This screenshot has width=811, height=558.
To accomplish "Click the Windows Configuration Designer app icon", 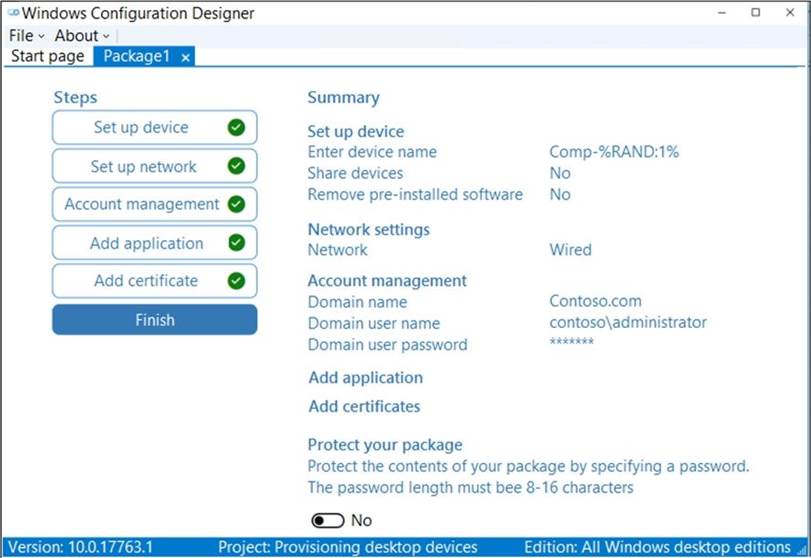I will coord(12,13).
